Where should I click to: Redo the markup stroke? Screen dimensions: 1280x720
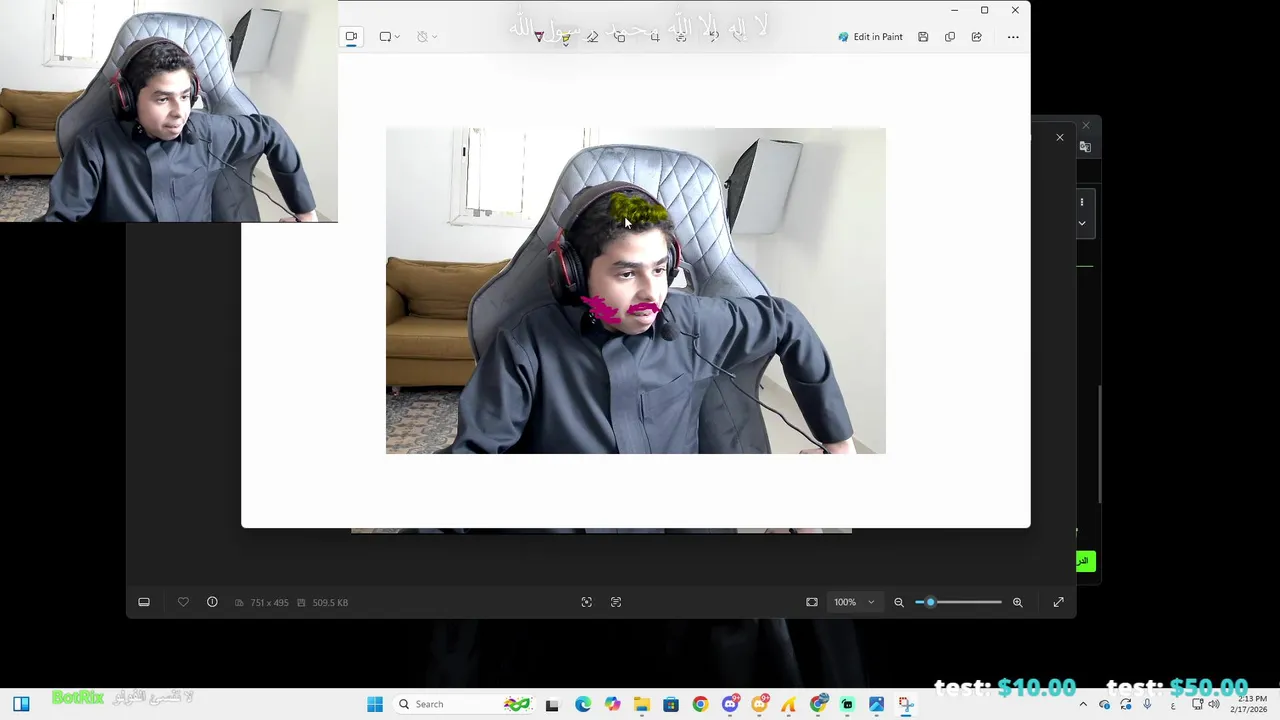[x=740, y=37]
